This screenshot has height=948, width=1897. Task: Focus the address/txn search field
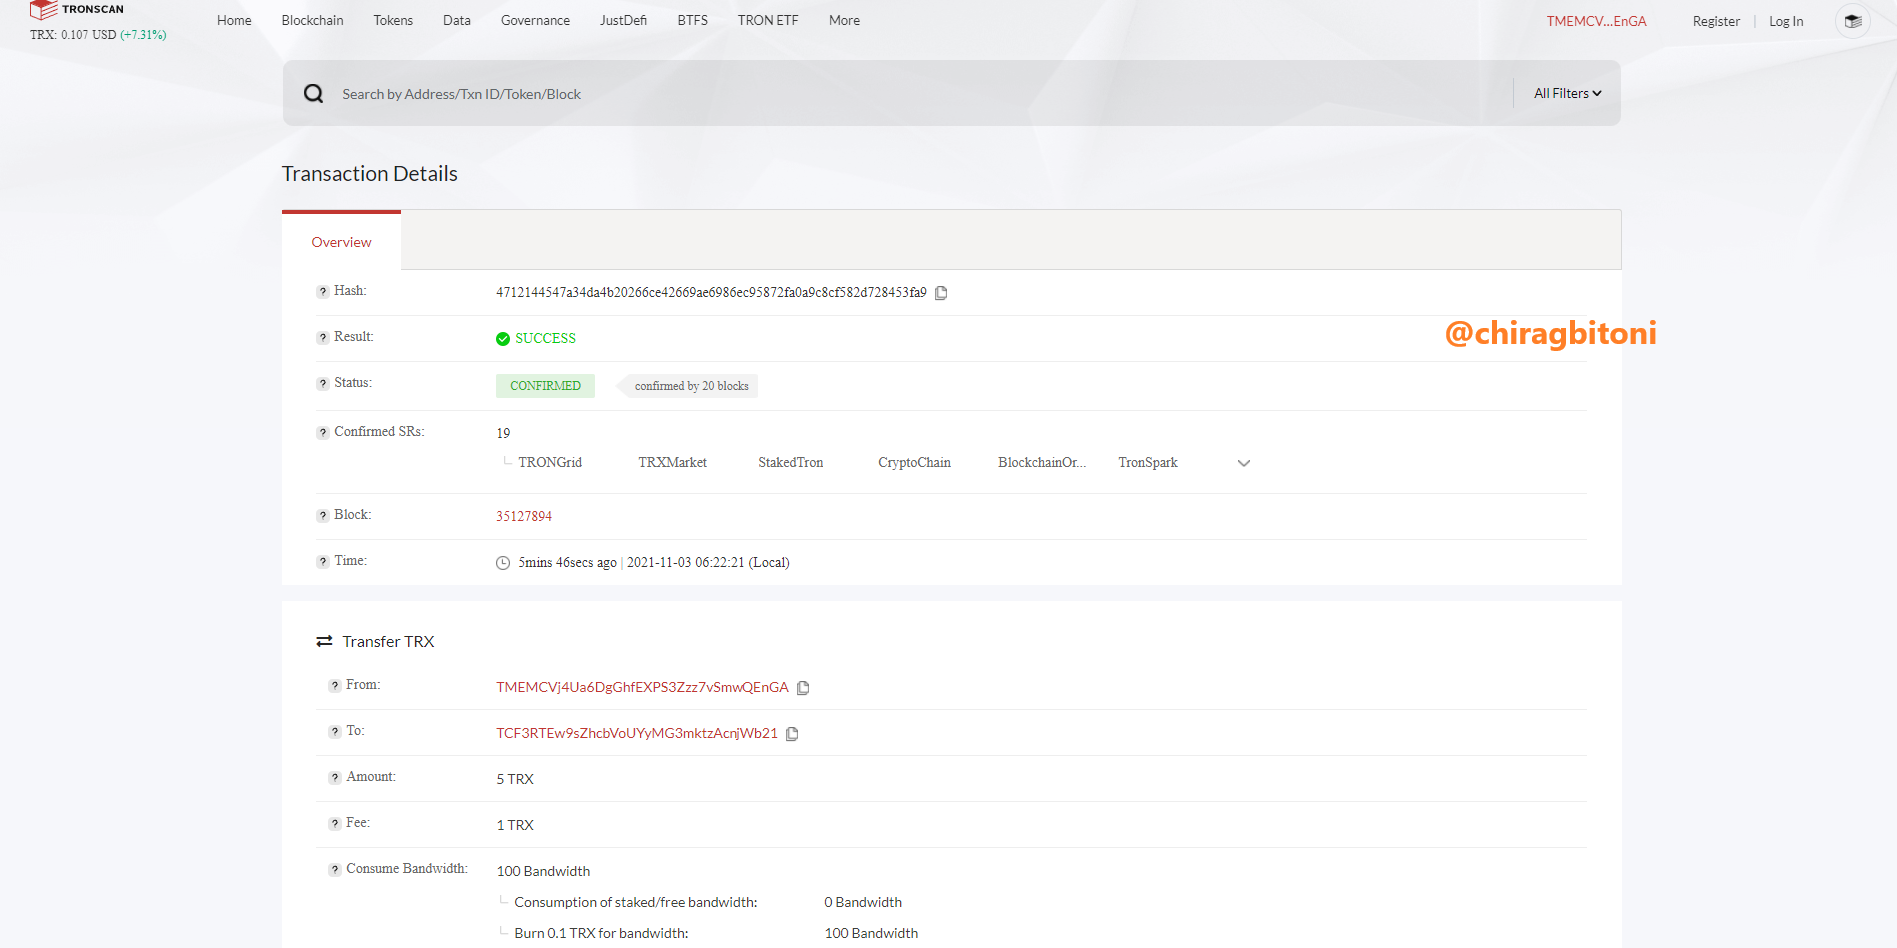coord(920,94)
